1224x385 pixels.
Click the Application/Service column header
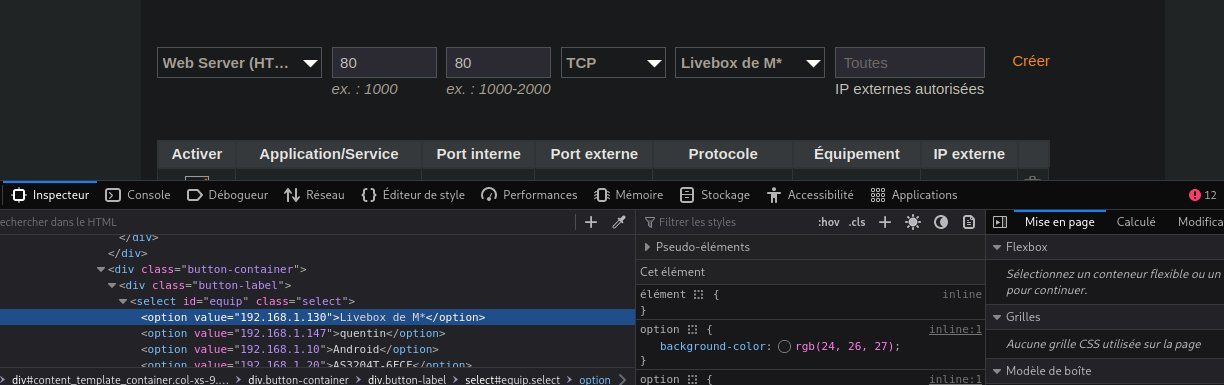pyautogui.click(x=329, y=154)
